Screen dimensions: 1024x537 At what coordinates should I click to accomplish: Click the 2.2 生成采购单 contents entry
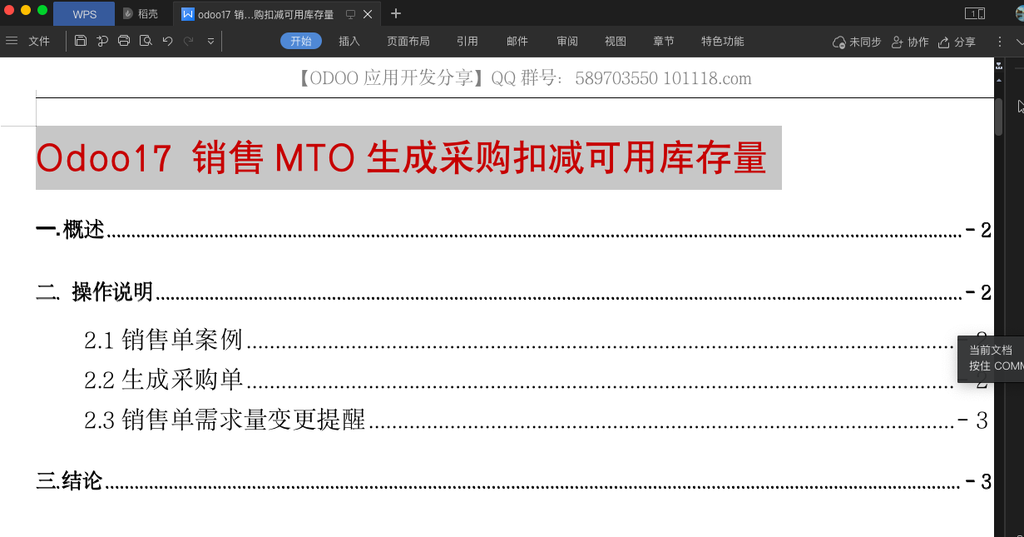pyautogui.click(x=536, y=380)
